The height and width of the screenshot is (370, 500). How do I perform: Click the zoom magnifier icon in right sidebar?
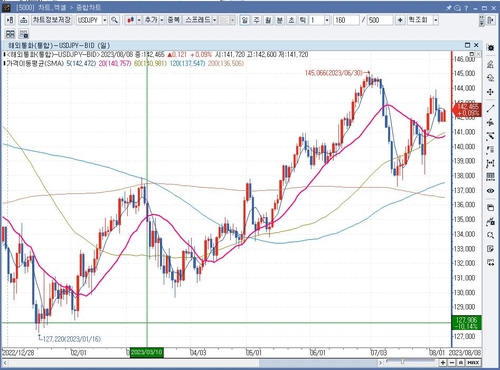click(490, 235)
